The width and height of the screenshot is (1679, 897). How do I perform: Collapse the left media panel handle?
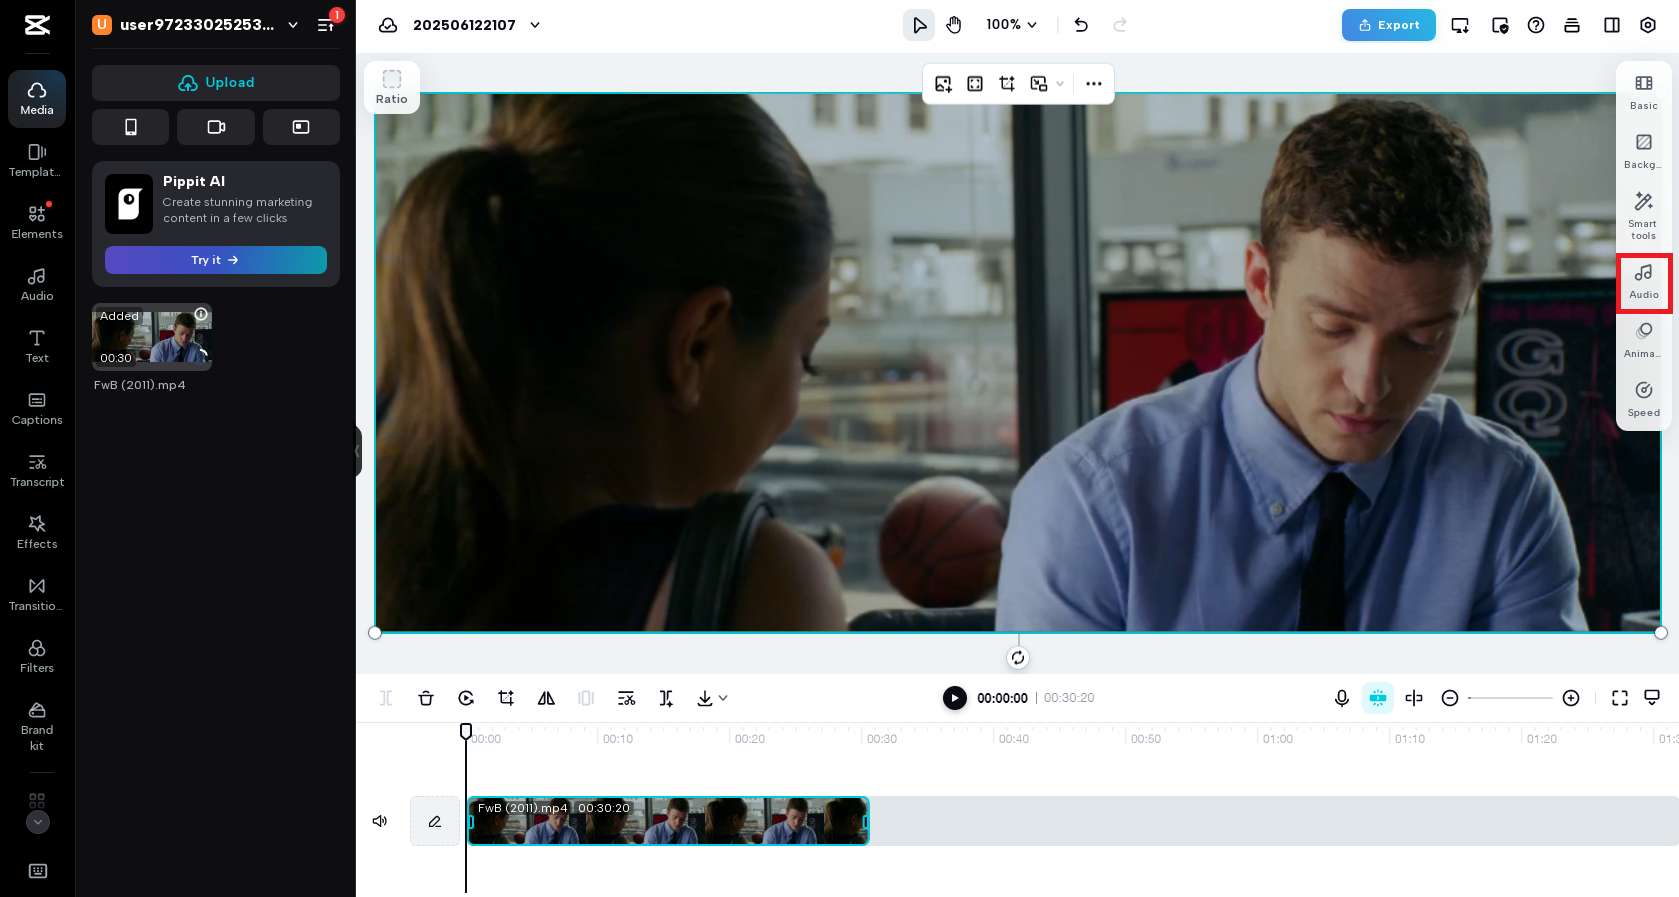[358, 451]
